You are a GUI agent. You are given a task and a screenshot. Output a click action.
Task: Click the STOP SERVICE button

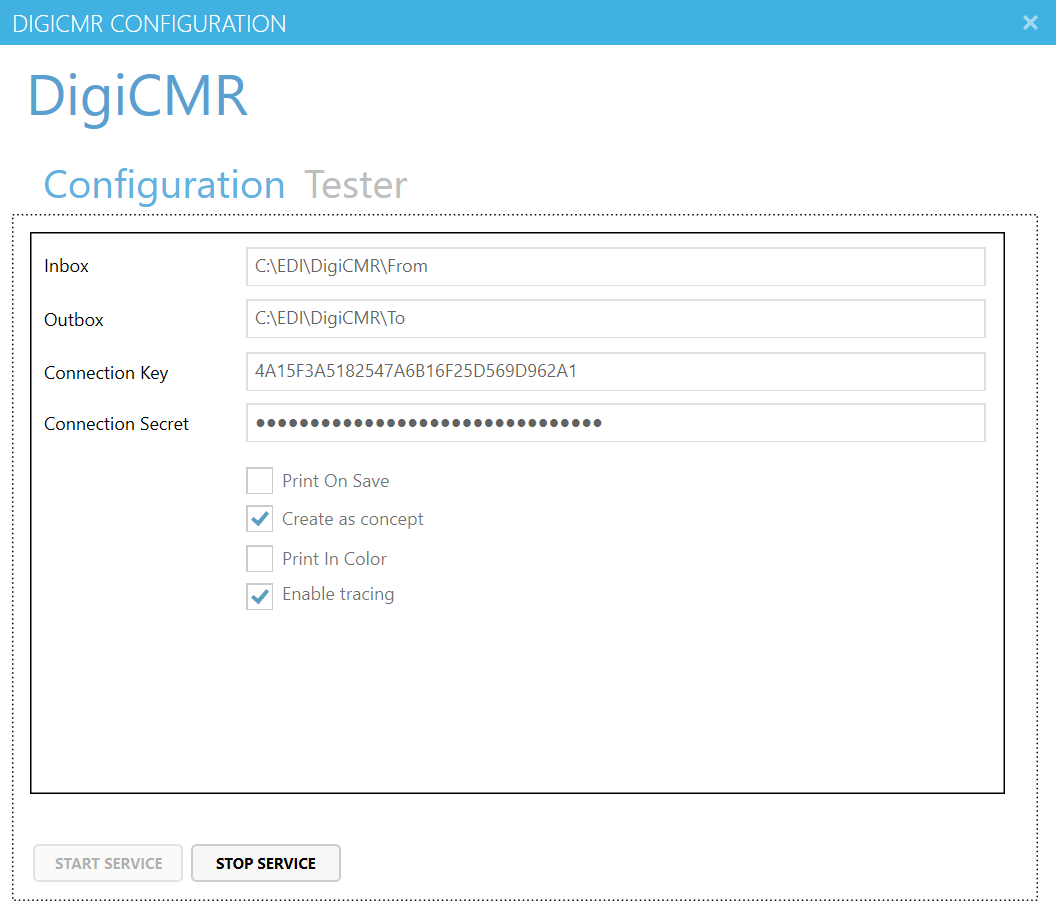click(x=265, y=863)
